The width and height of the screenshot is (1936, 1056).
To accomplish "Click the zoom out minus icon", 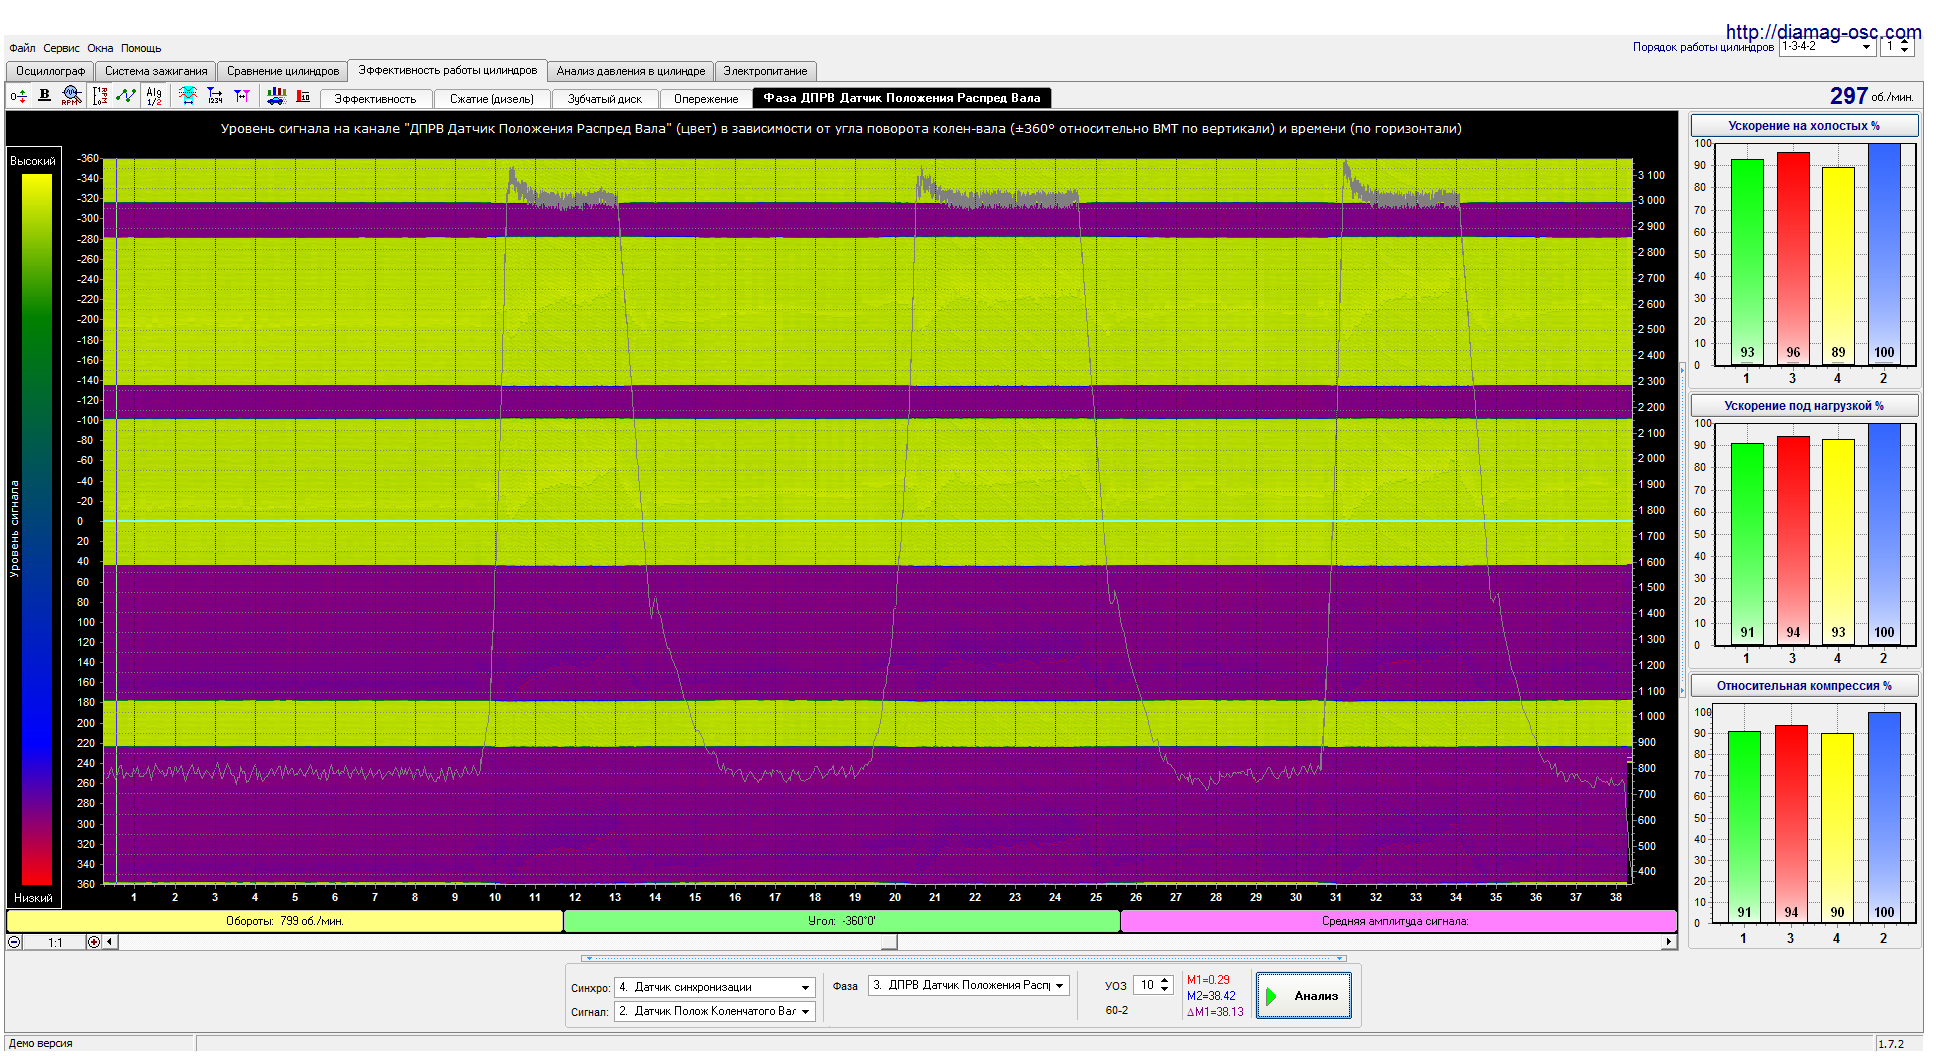I will 14,942.
